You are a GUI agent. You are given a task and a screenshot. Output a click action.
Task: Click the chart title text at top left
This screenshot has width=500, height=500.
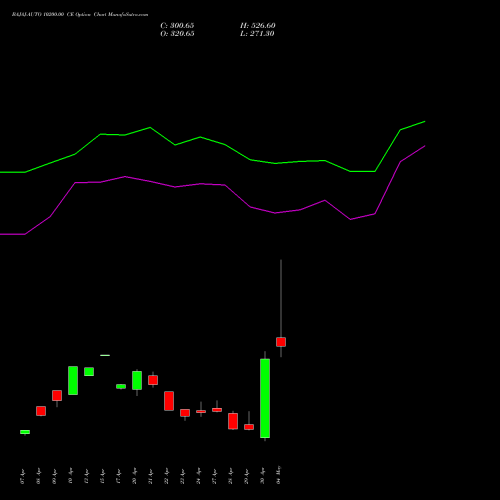tap(80, 15)
